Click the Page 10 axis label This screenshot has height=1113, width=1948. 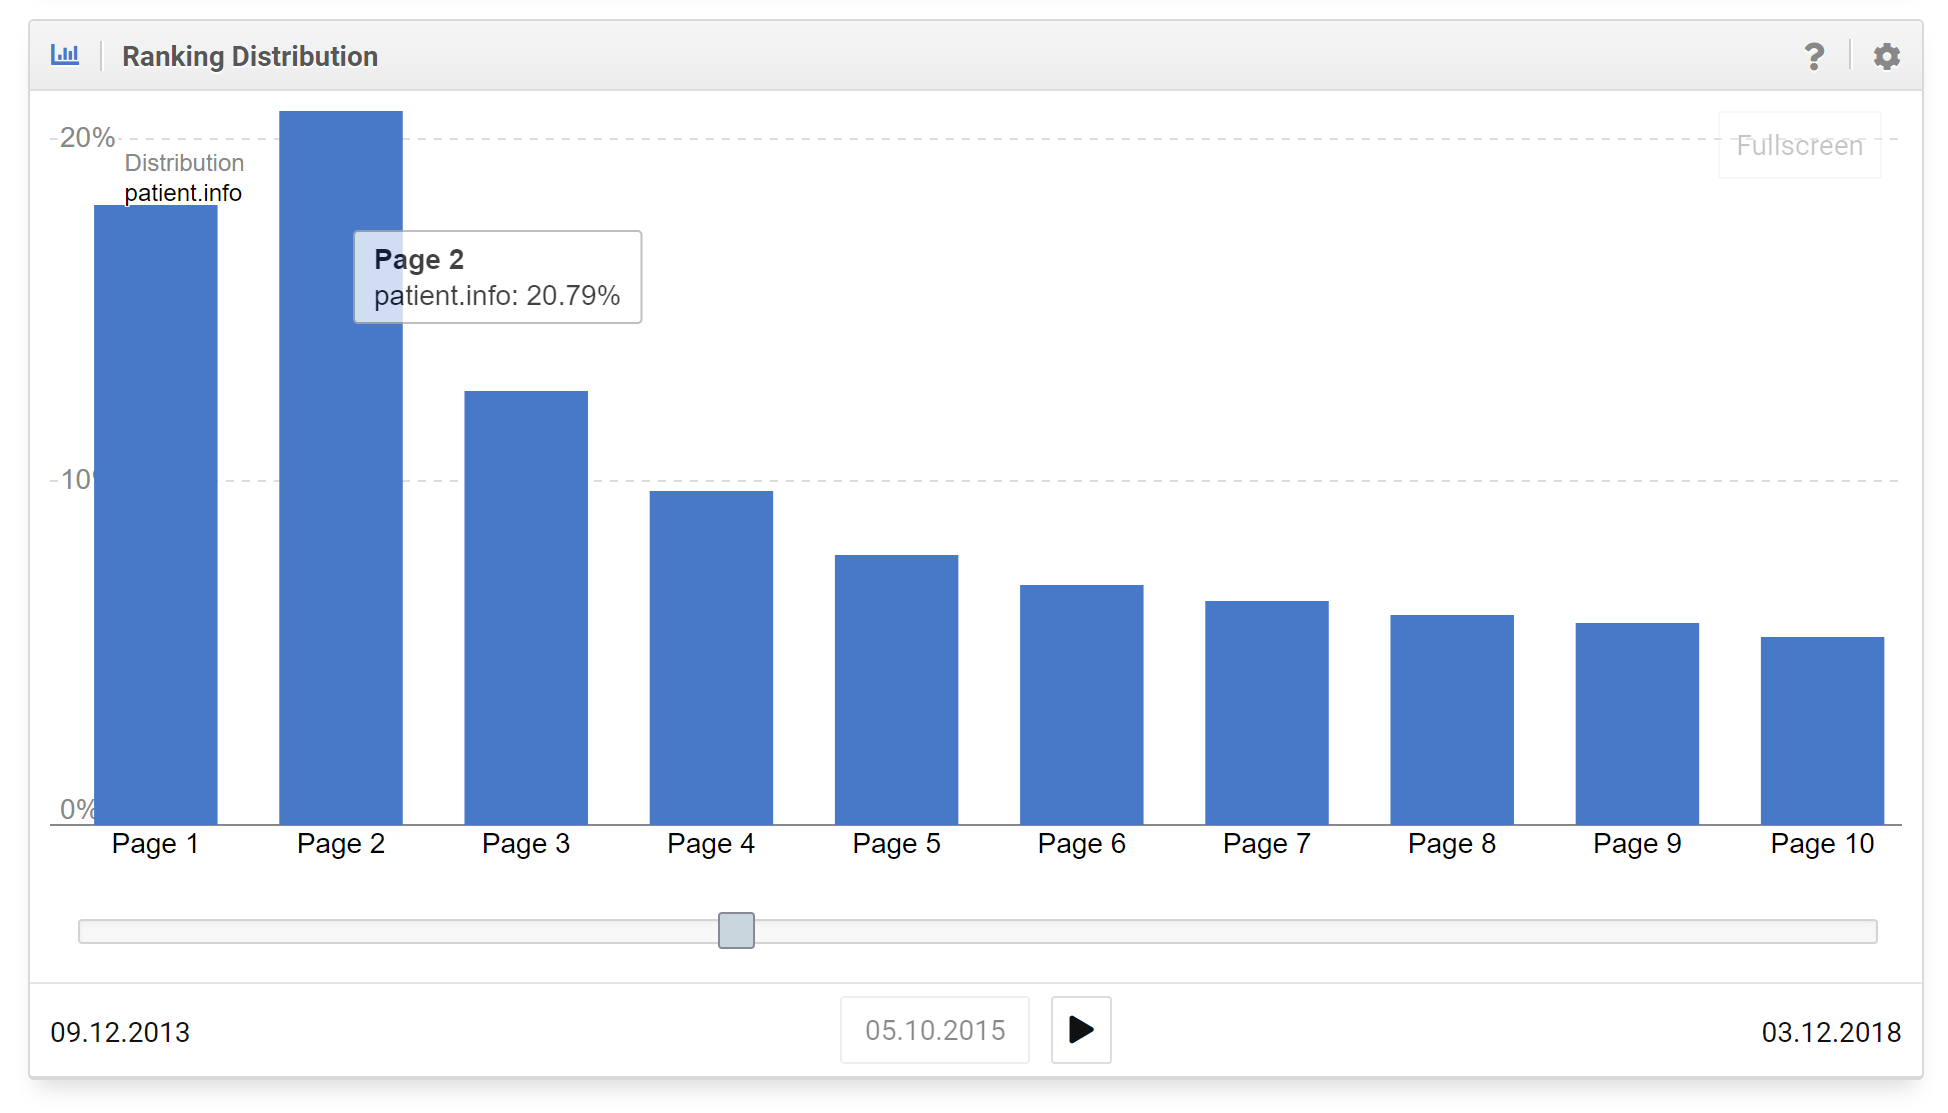[x=1822, y=844]
